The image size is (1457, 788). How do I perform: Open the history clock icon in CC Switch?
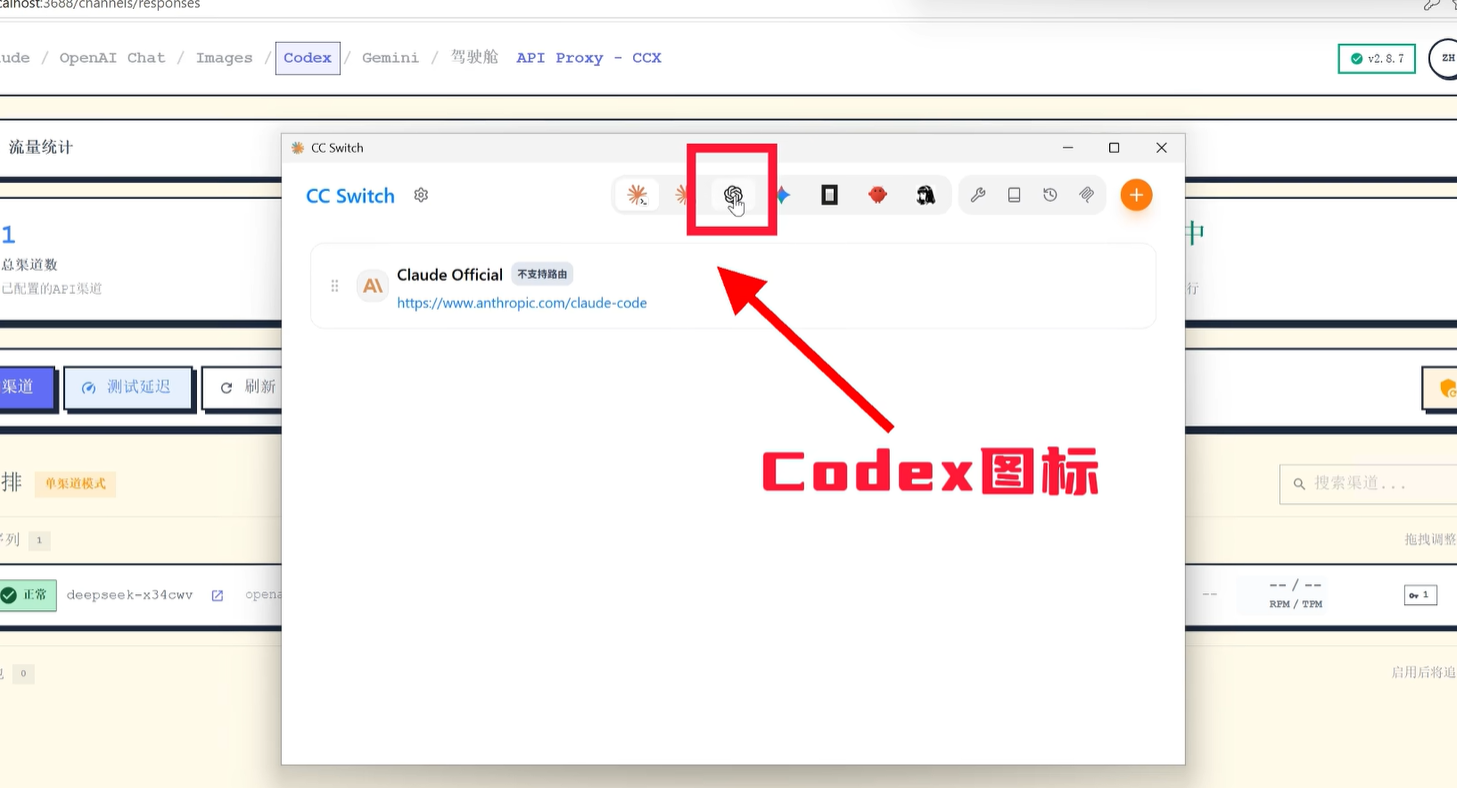point(1050,195)
